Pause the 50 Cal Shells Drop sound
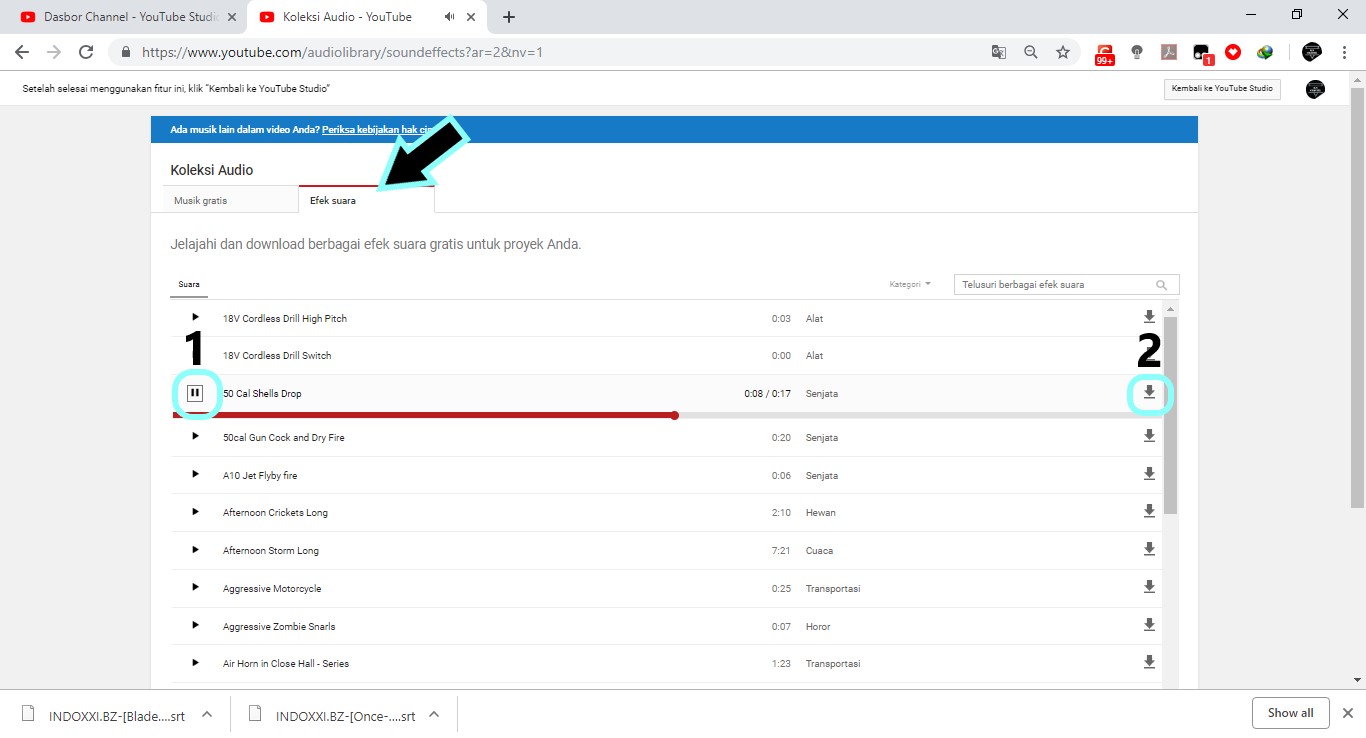This screenshot has height=738, width=1366. click(x=195, y=393)
